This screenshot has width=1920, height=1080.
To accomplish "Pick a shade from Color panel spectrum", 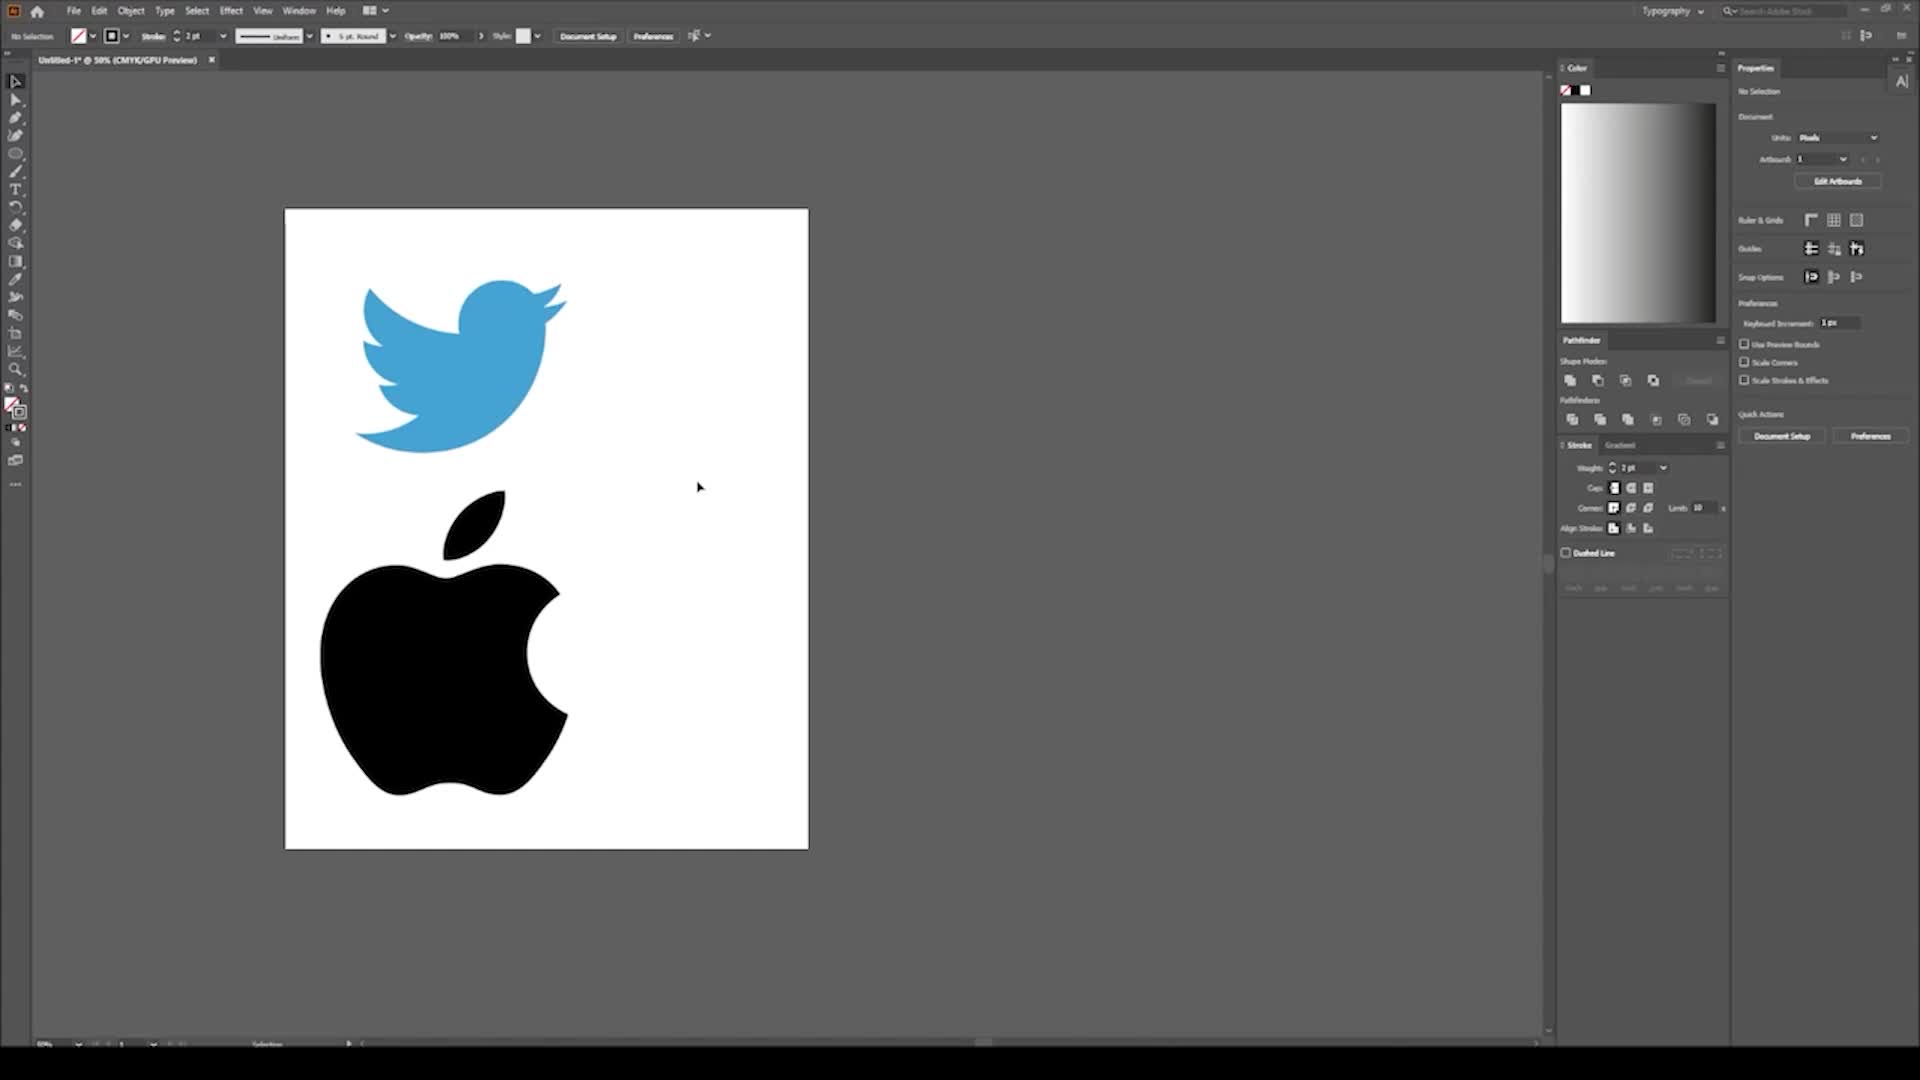I will click(1638, 213).
